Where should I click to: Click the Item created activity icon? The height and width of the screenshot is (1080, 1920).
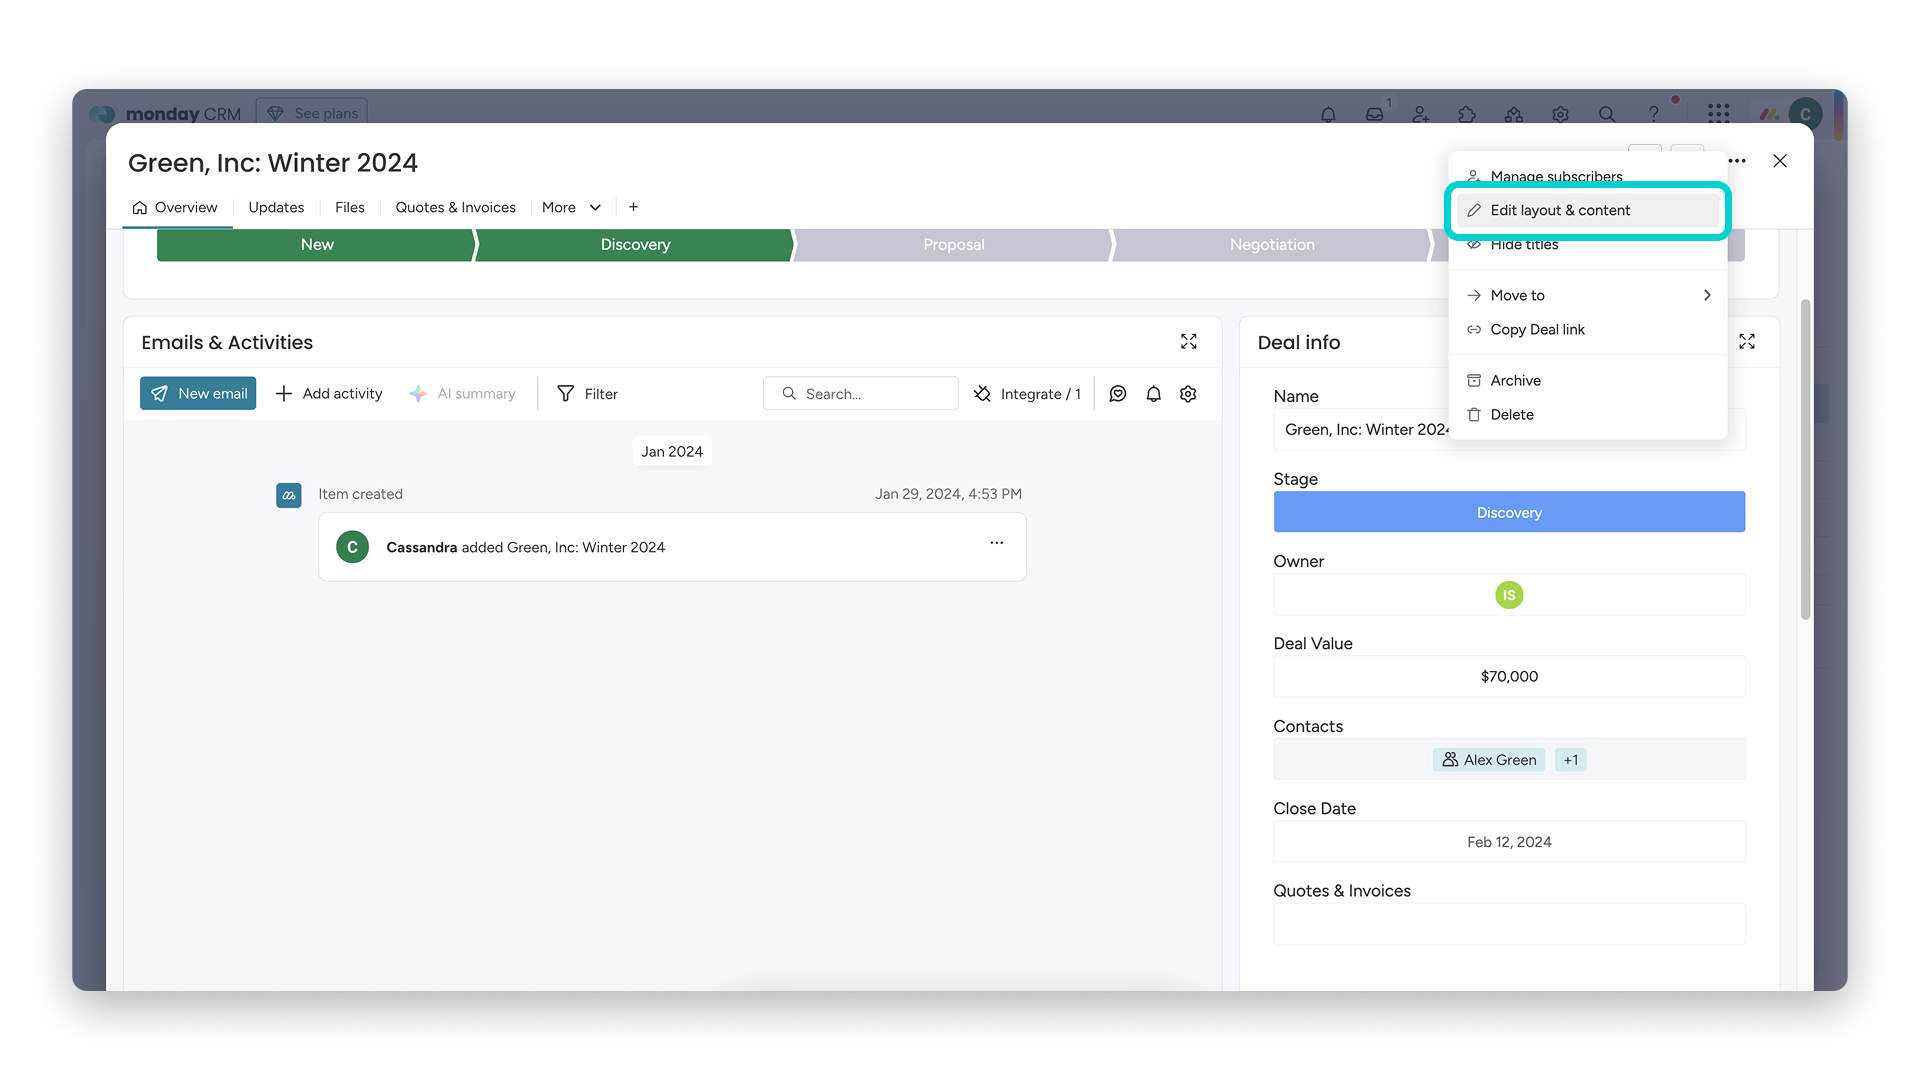click(289, 495)
